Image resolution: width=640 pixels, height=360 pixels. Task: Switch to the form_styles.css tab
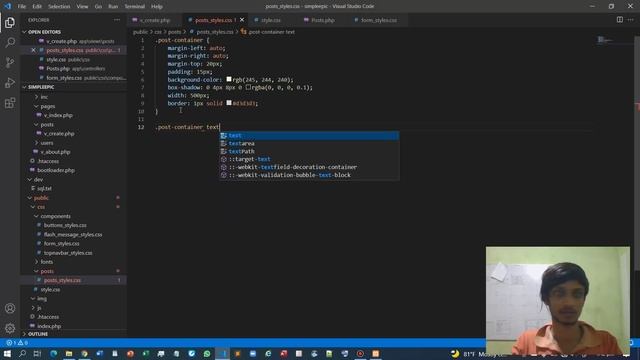[378, 20]
